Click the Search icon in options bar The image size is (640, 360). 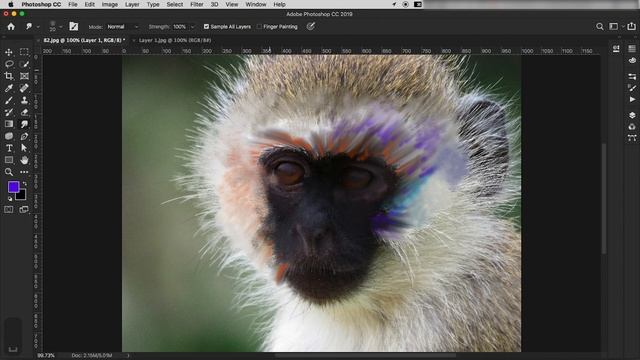[x=600, y=27]
